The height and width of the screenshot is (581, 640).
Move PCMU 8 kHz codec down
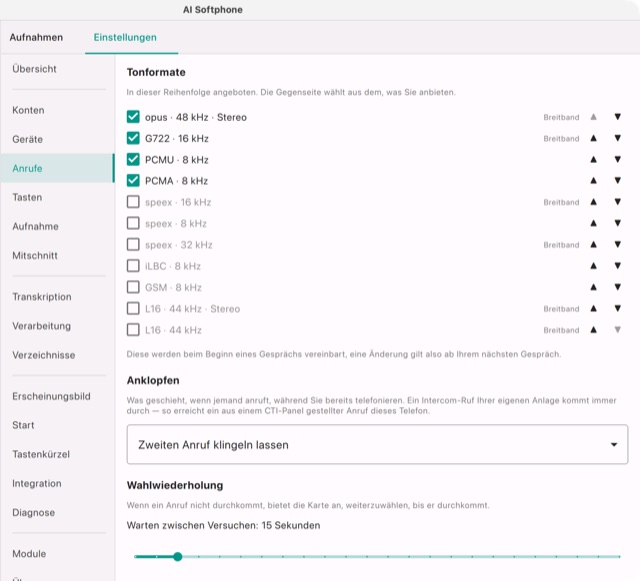coord(618,159)
